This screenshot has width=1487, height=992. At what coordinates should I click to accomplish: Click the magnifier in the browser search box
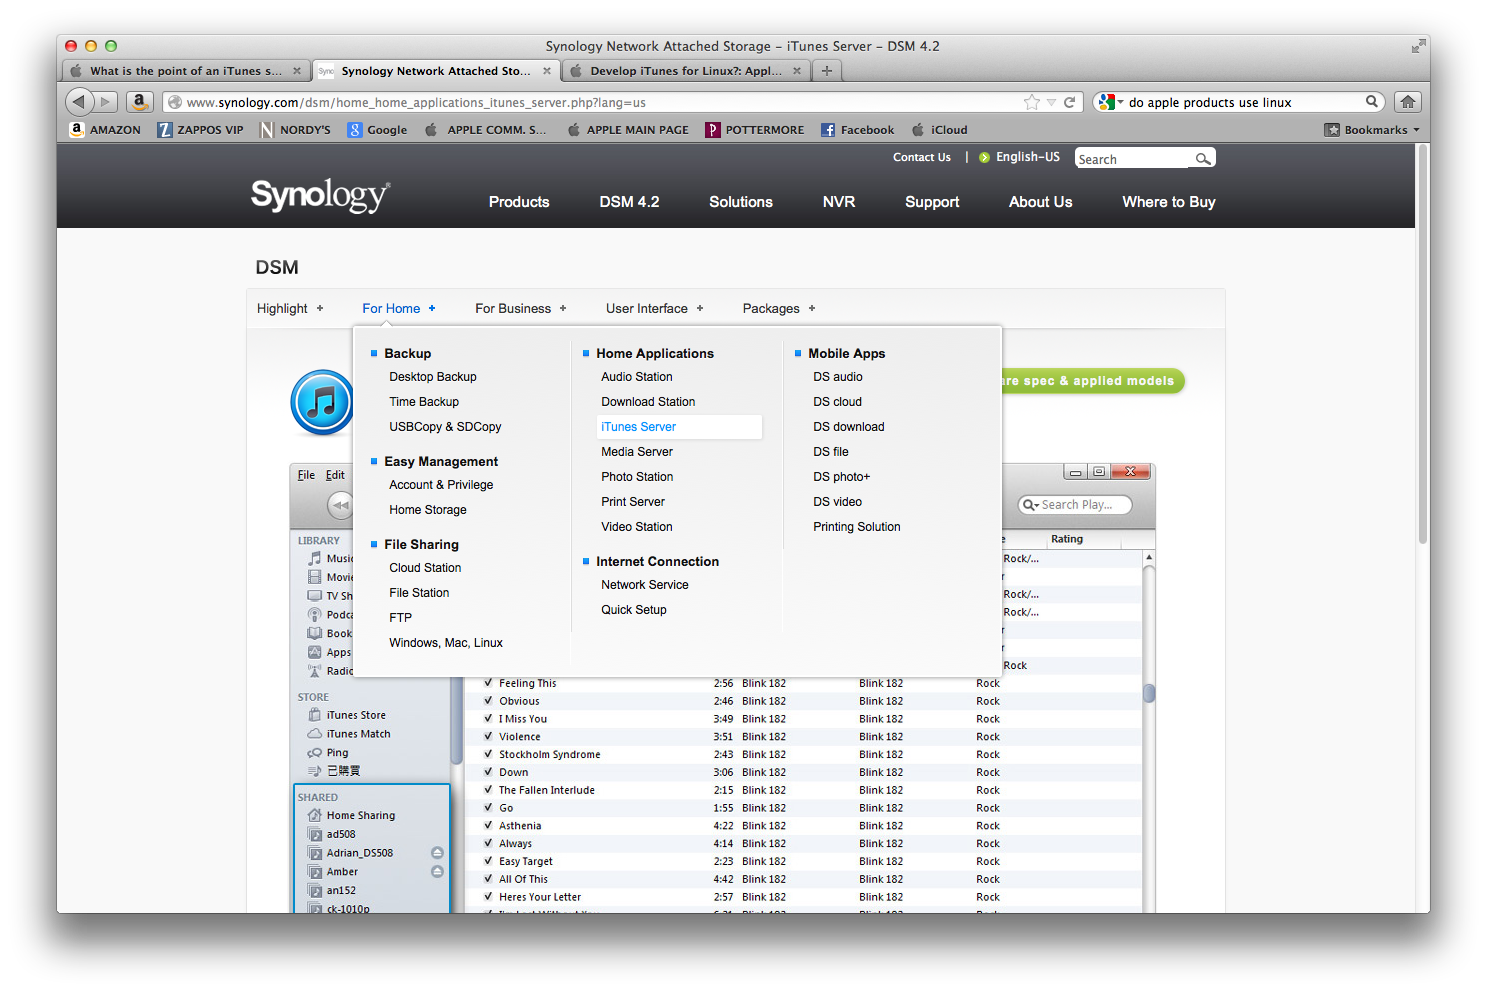[1372, 102]
